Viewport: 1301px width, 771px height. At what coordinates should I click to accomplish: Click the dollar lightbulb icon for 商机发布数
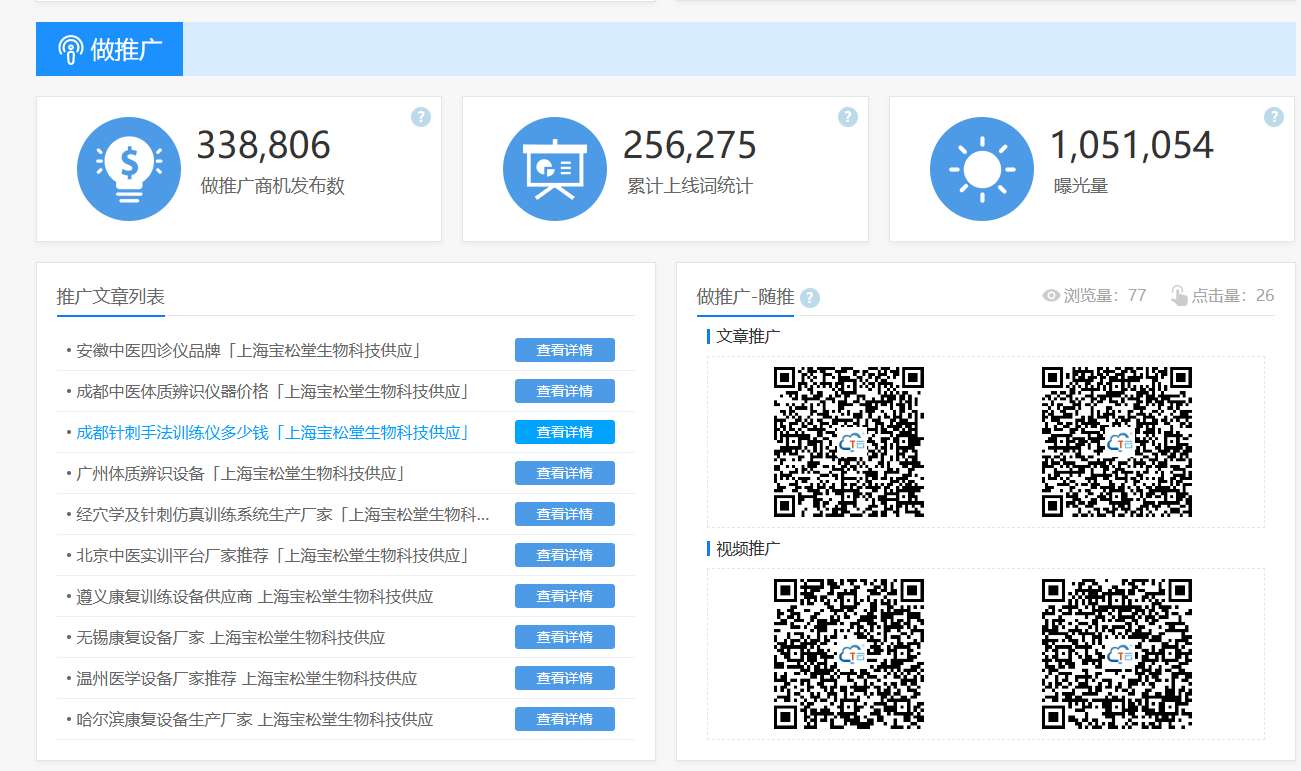click(129, 168)
